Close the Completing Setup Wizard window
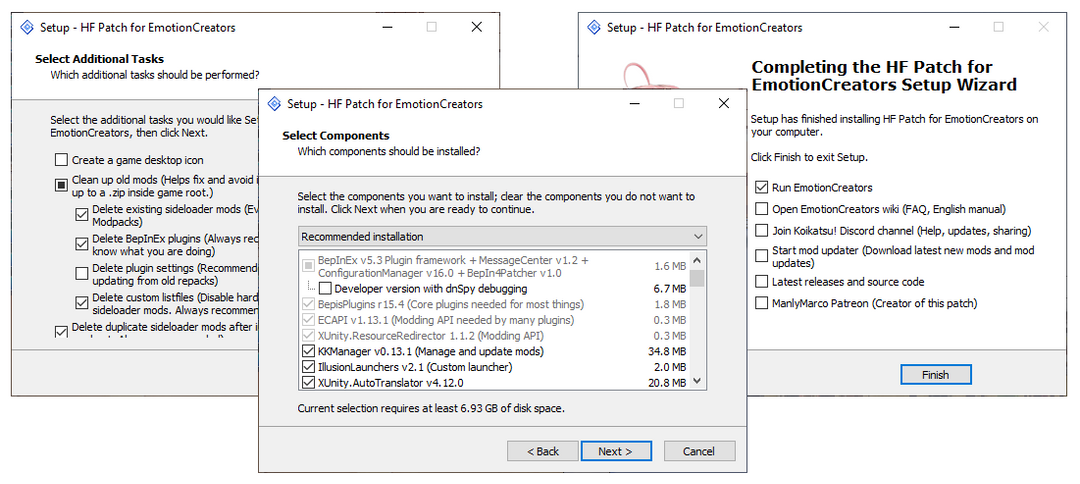Viewport: 1080px width, 484px height. click(x=1043, y=28)
